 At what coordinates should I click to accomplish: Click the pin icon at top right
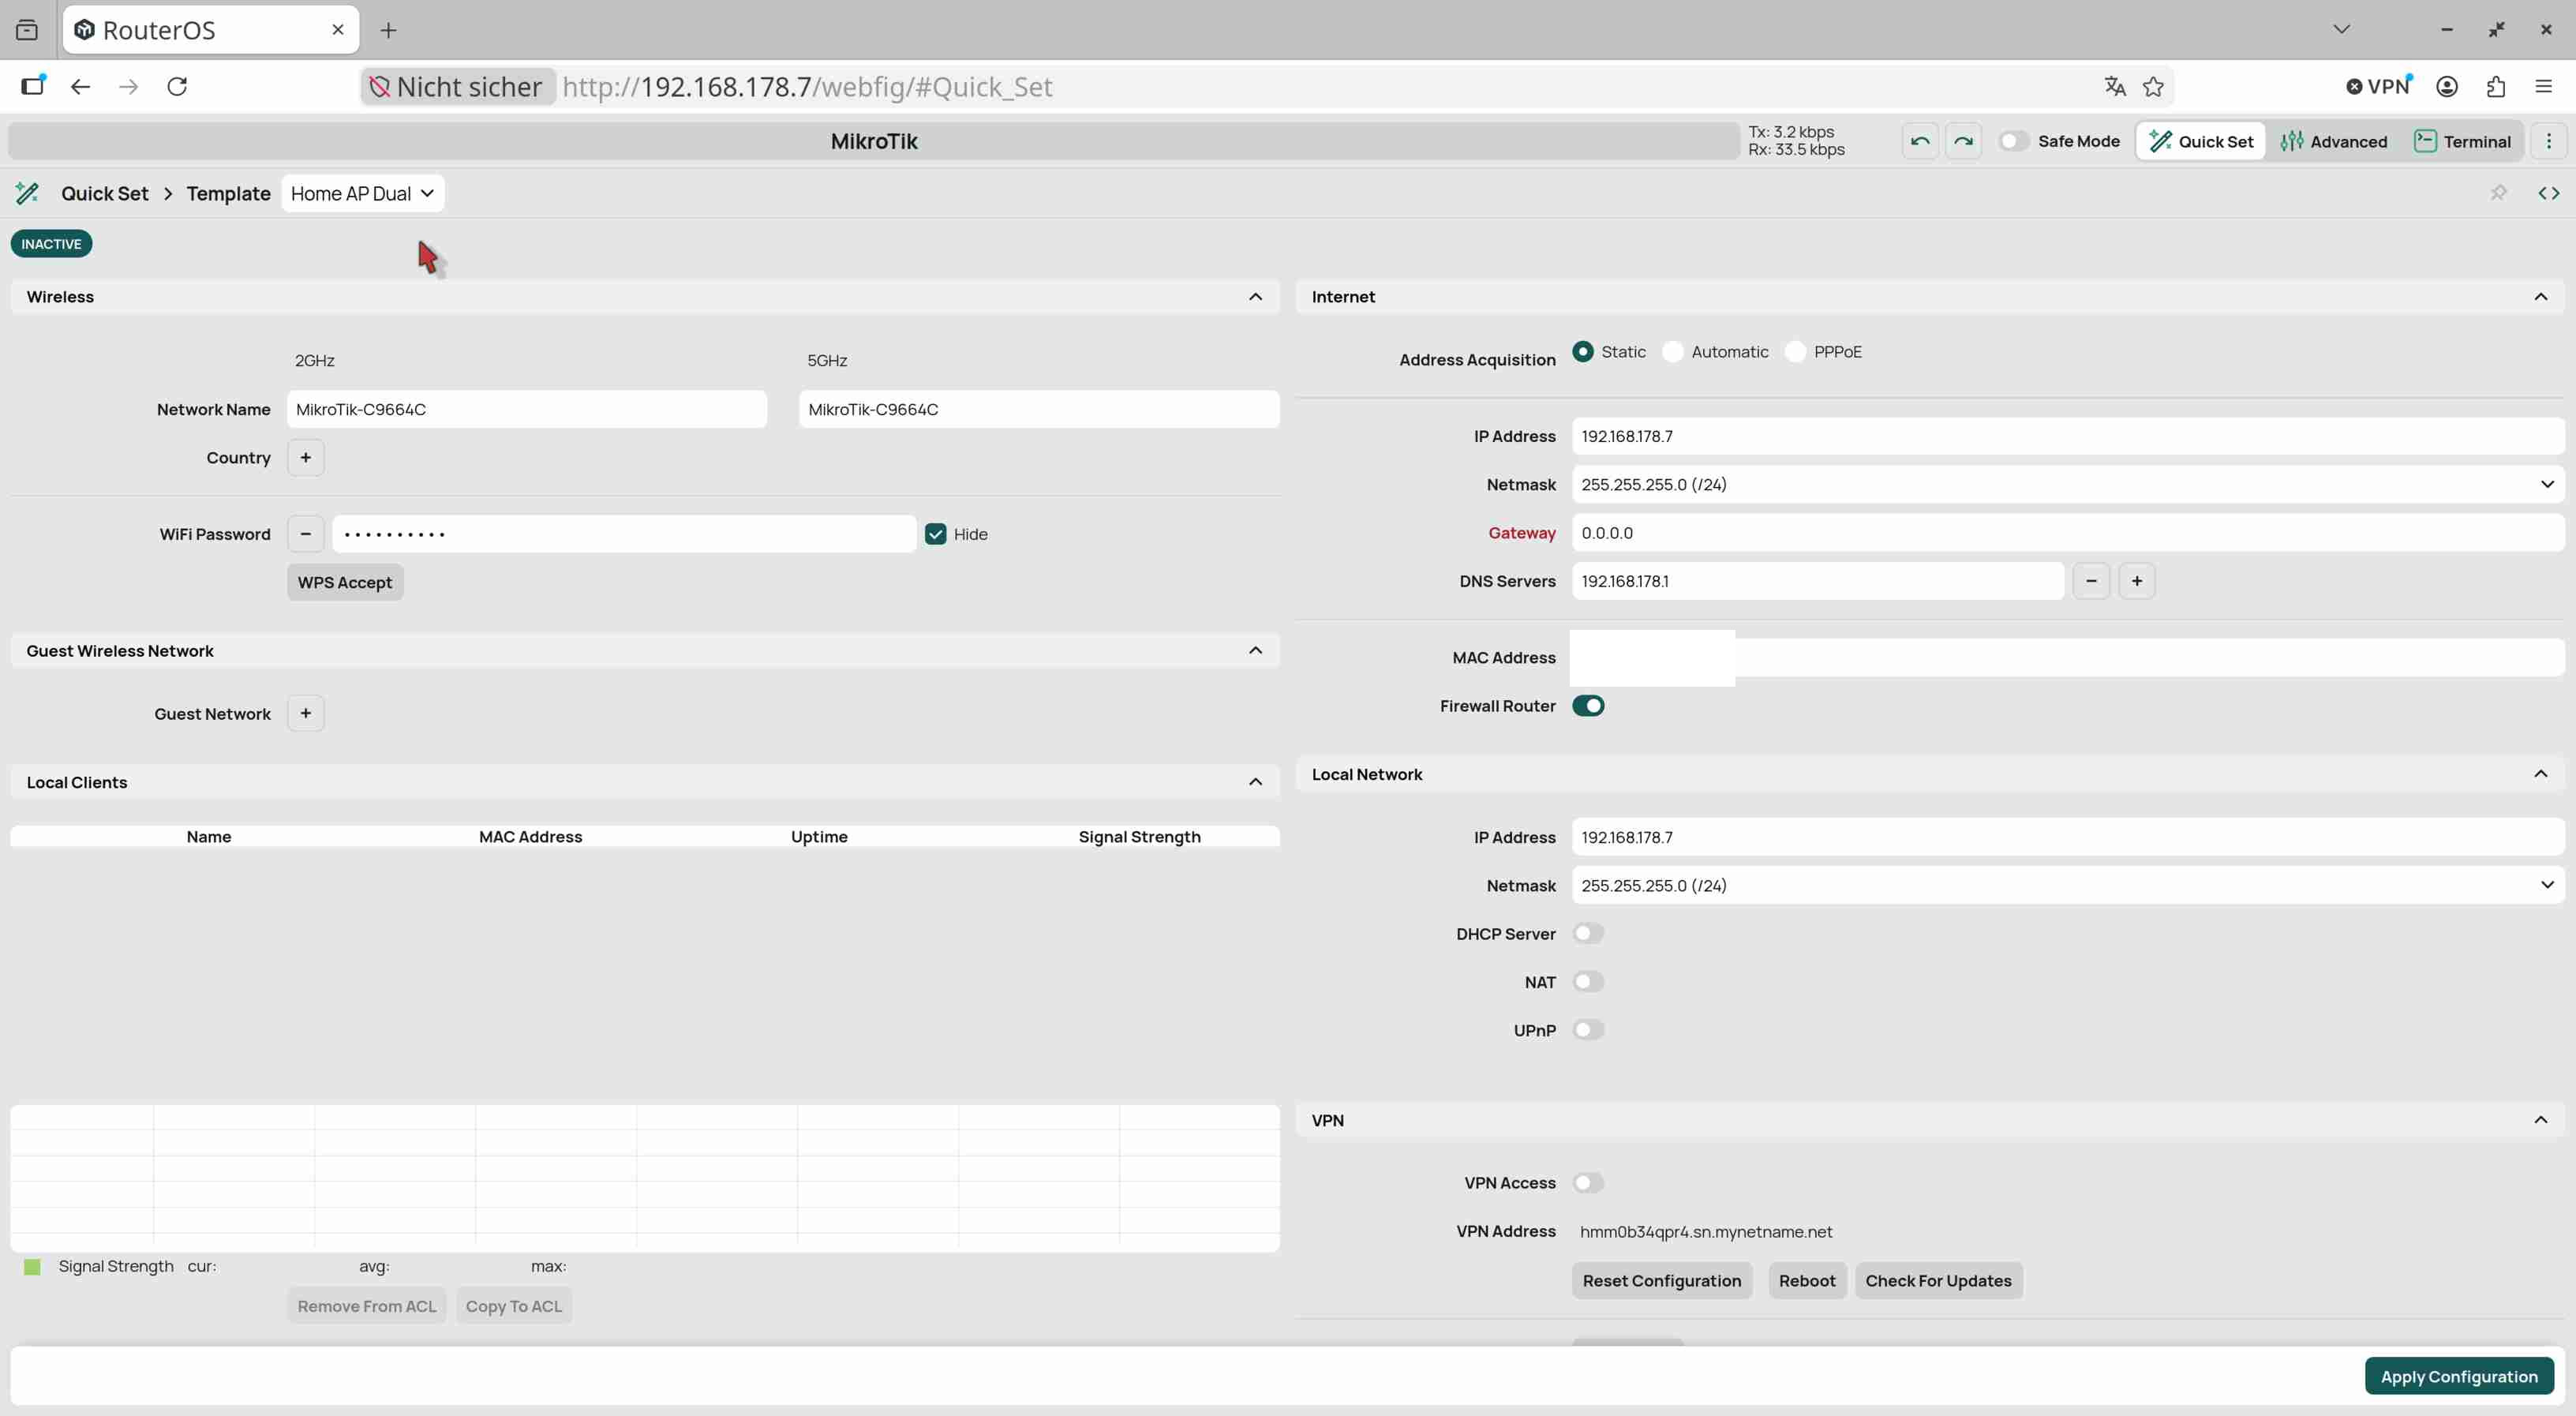tap(2499, 193)
